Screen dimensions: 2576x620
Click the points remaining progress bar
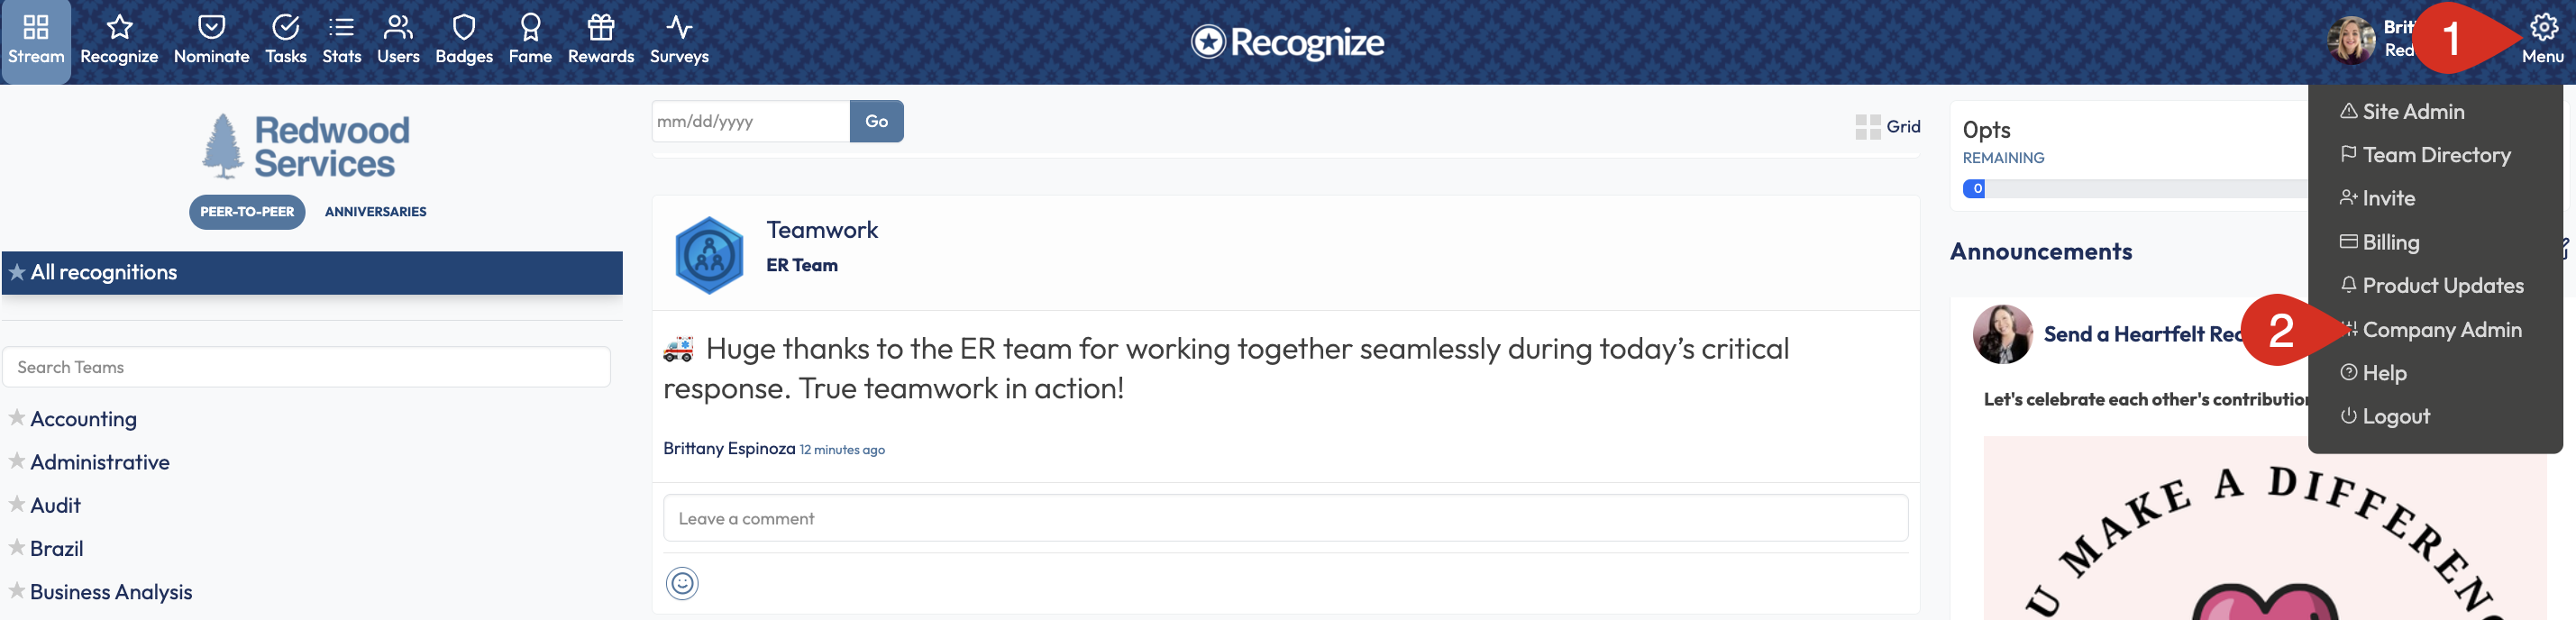2134,189
